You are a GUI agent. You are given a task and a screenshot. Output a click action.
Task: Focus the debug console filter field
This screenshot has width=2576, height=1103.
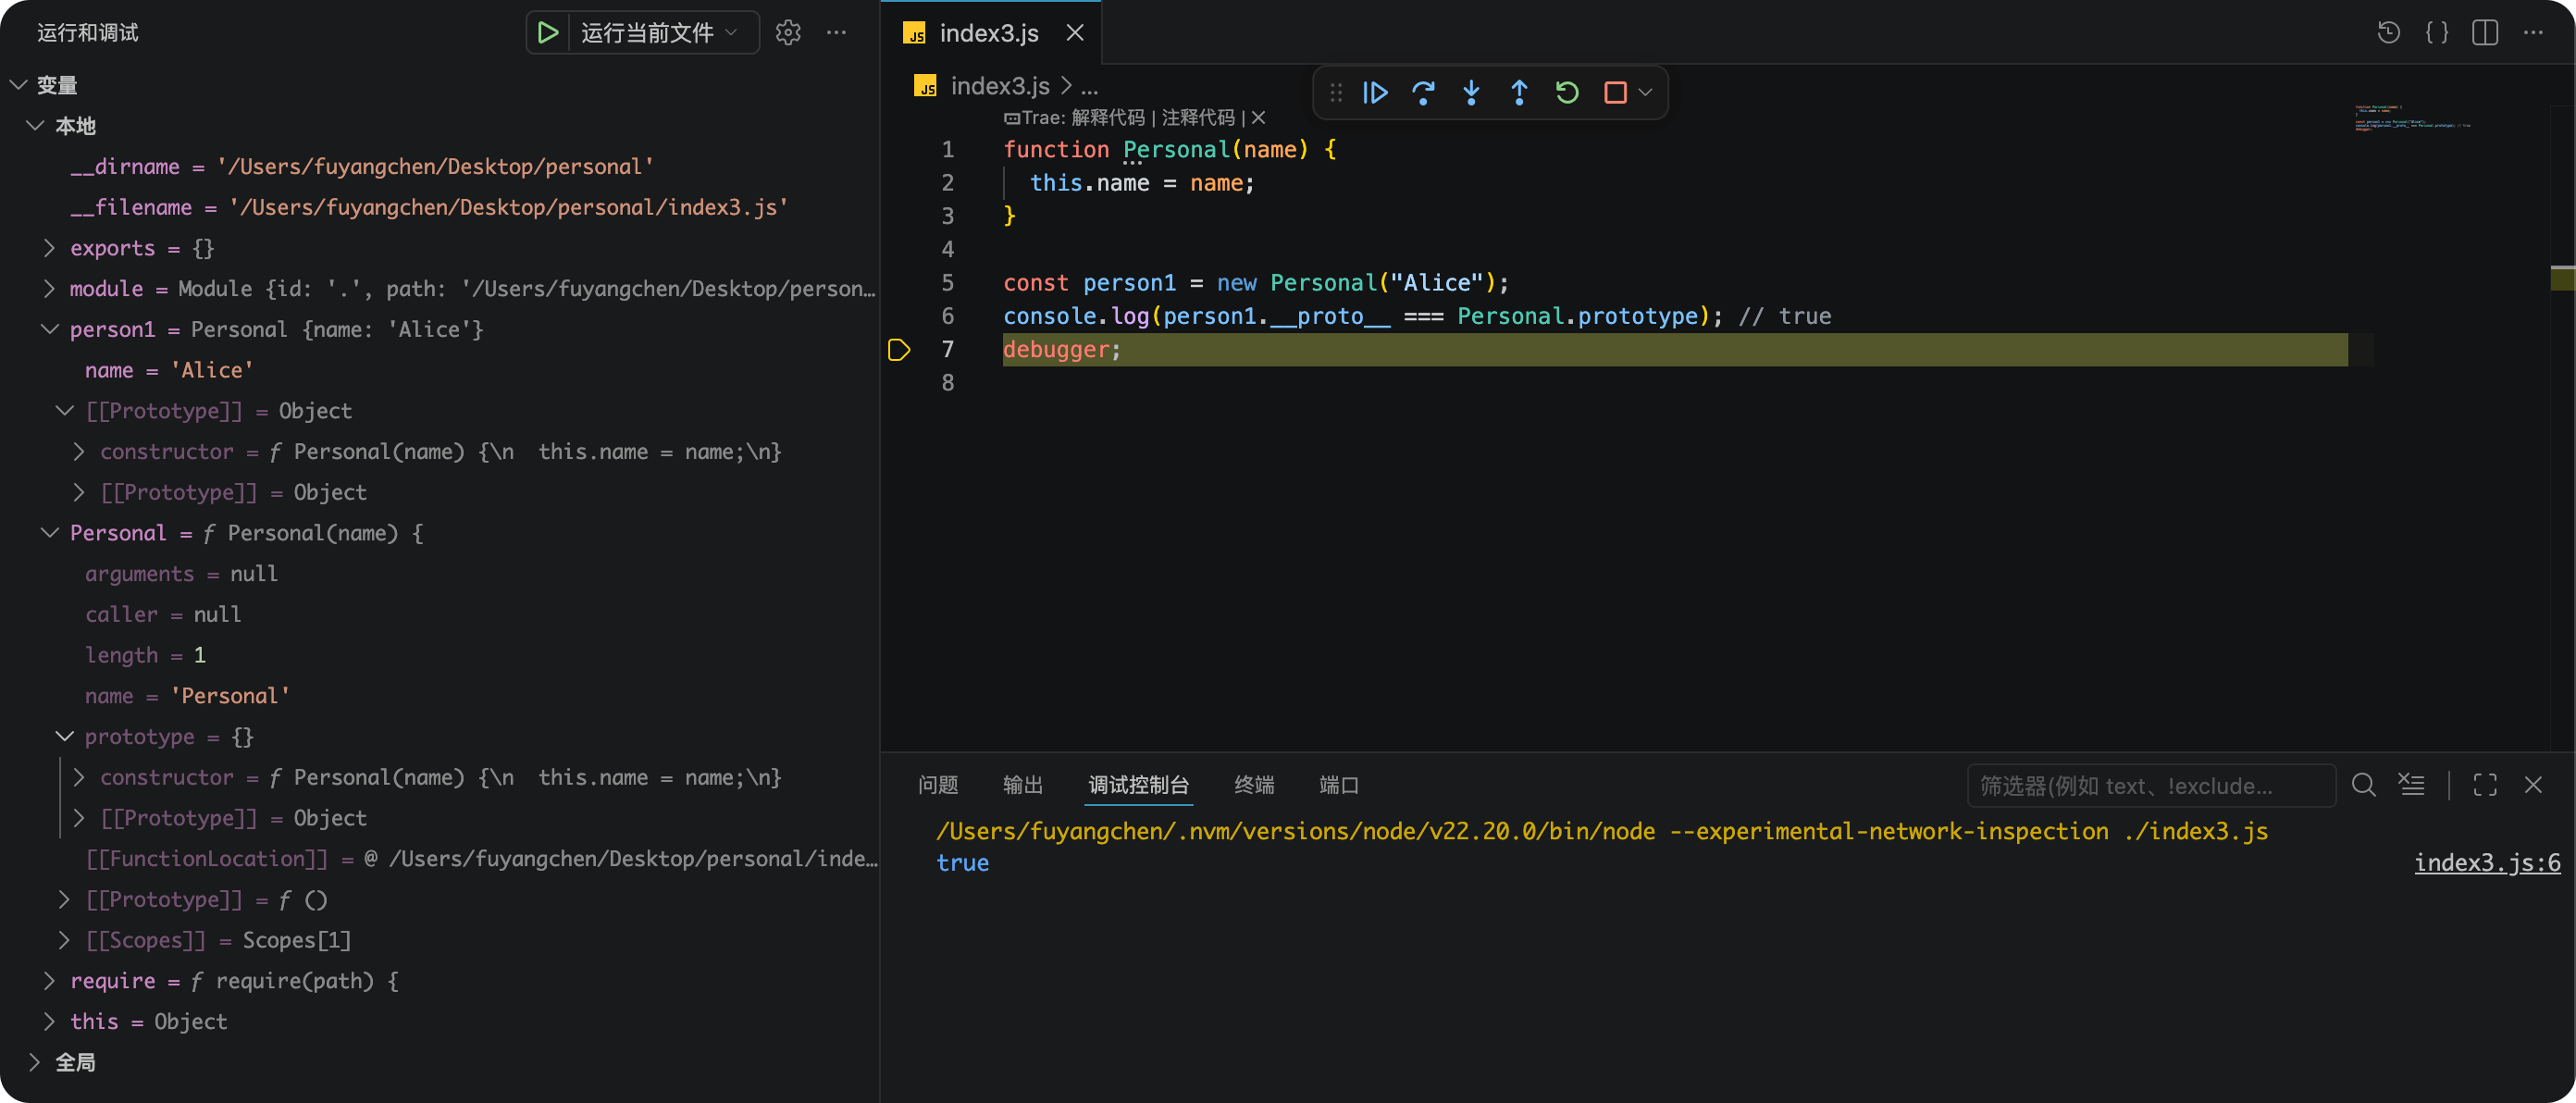[x=2151, y=786]
